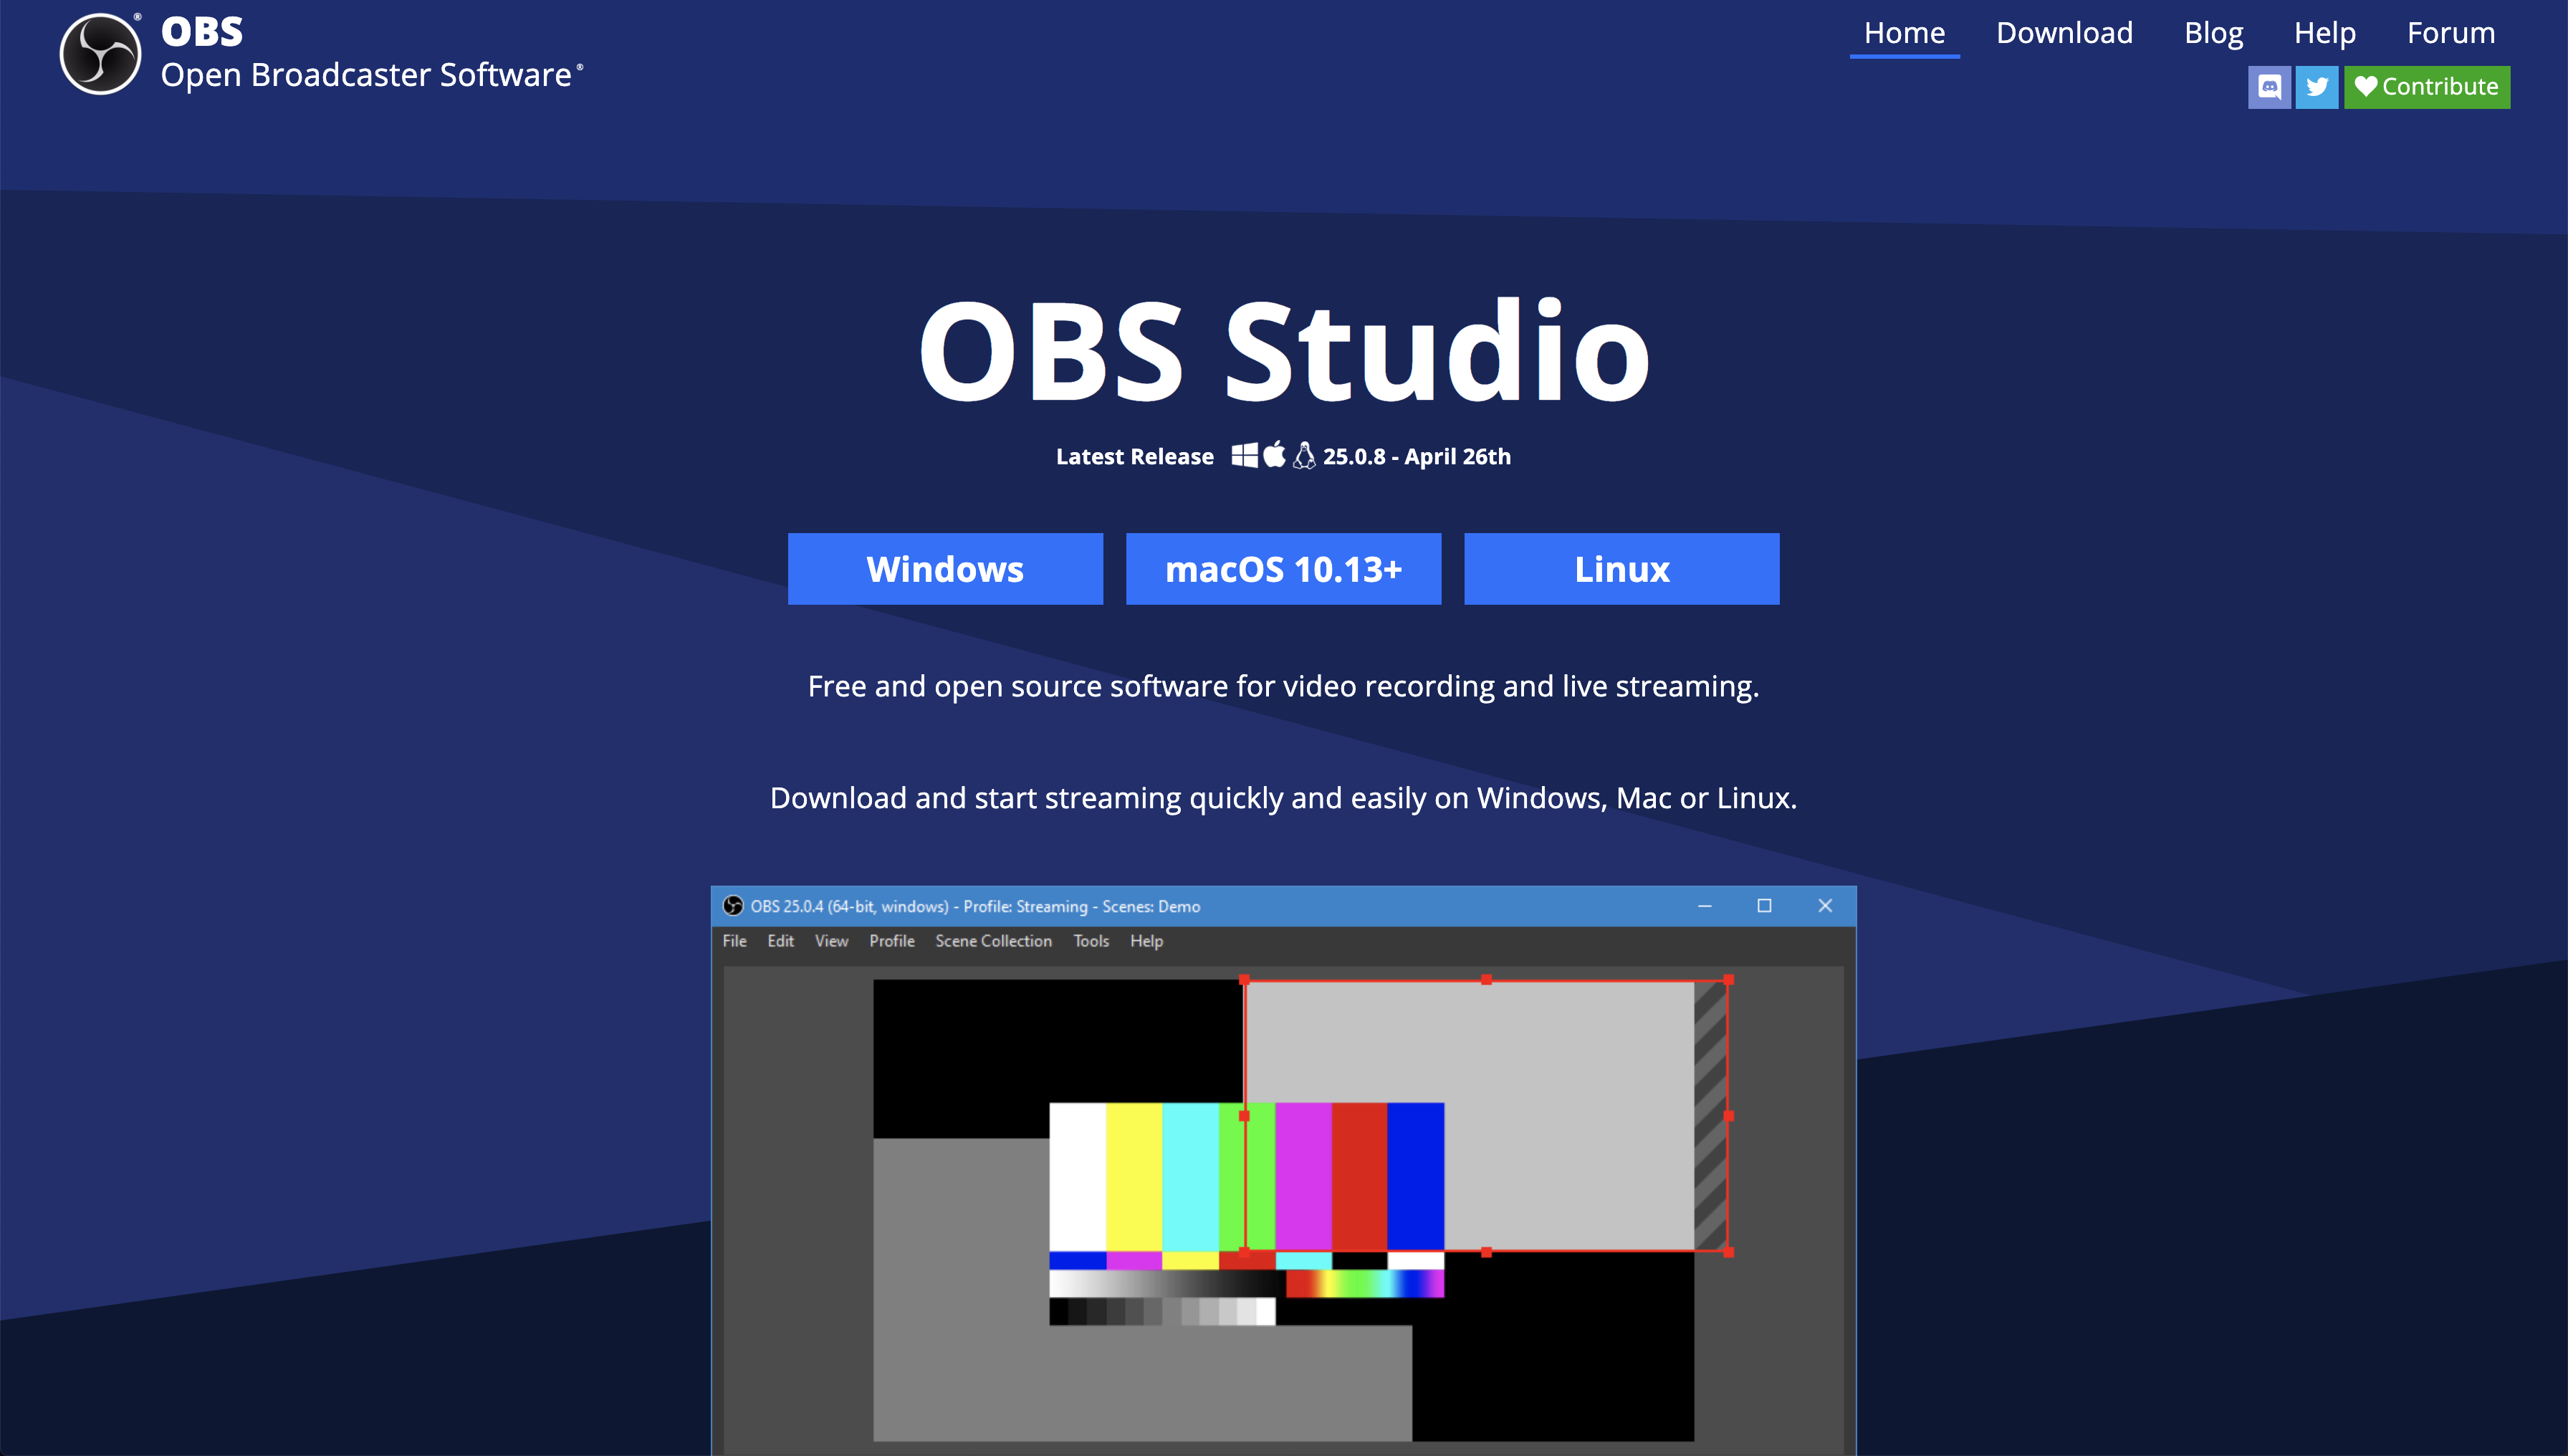The image size is (2568, 1456).
Task: Click the heart icon inside the Contribute button
Action: 2366,87
